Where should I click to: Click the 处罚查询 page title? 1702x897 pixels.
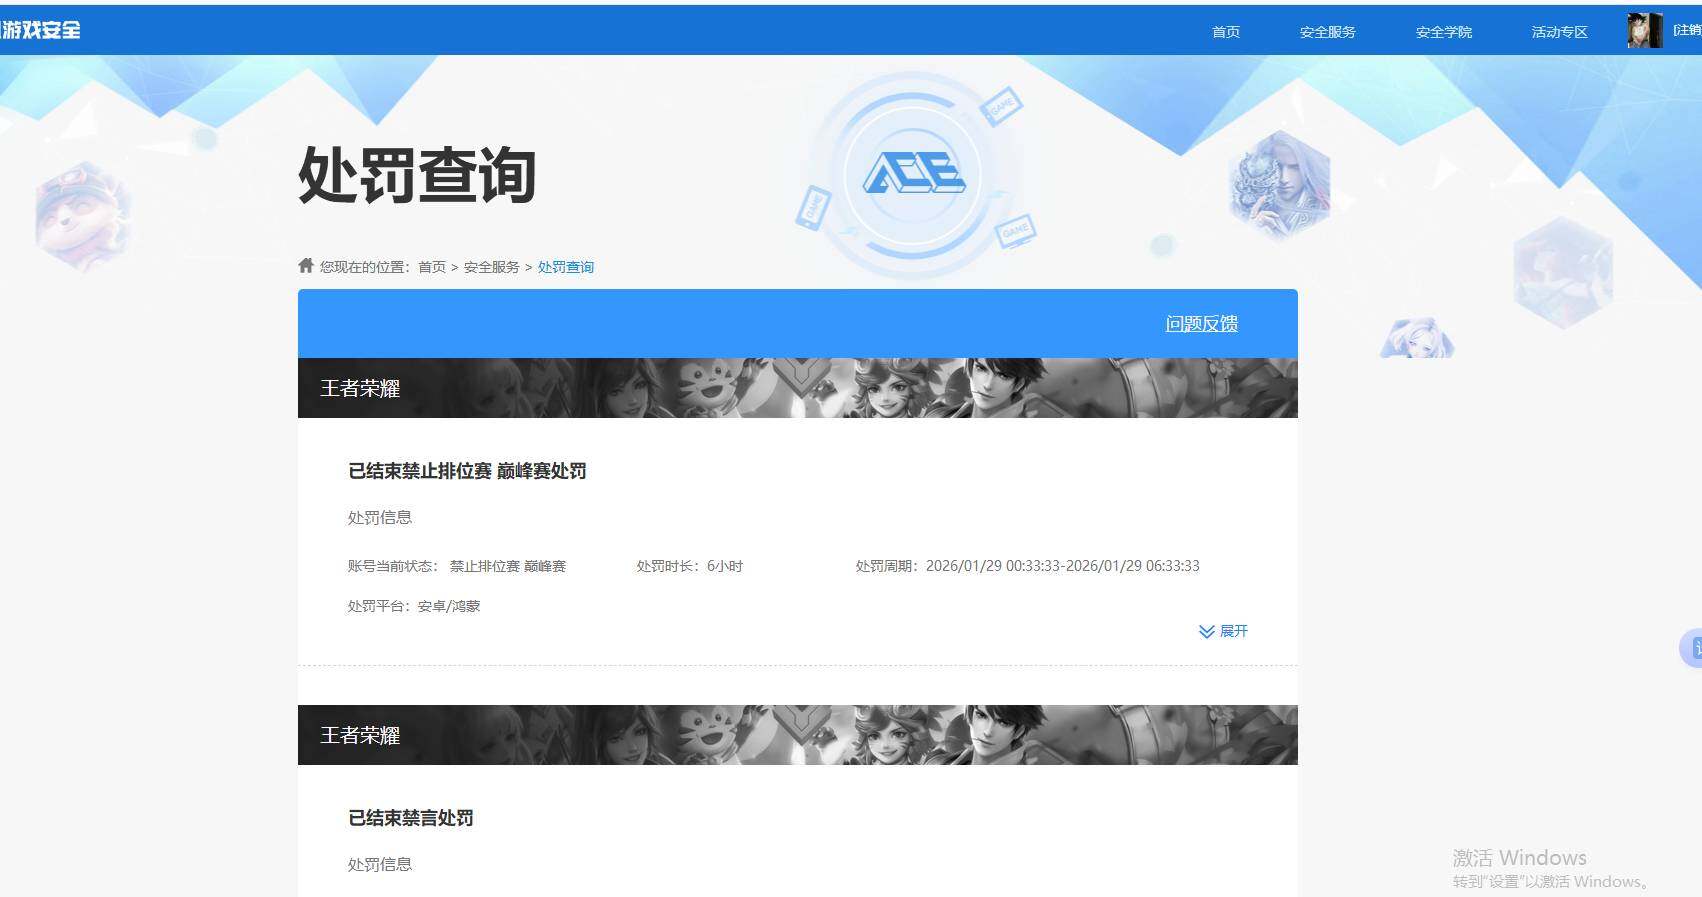point(417,175)
